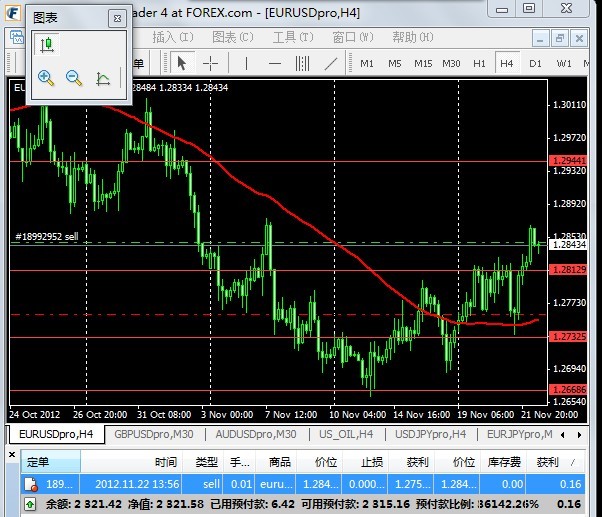The width and height of the screenshot is (602, 517).
Task: Sort orders by 类型 column header
Action: [202, 462]
